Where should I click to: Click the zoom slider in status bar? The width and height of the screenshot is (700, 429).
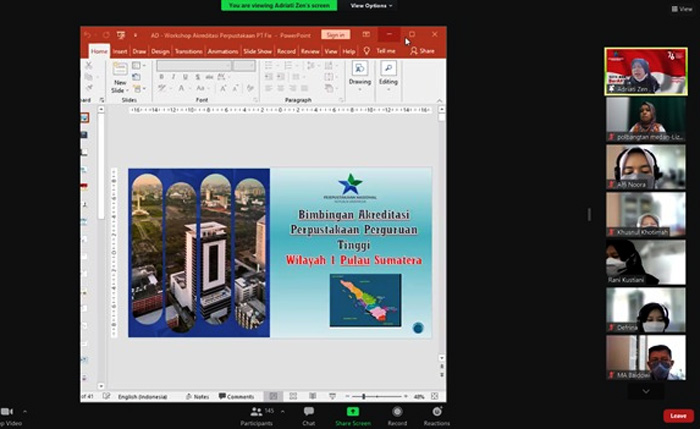(x=376, y=396)
